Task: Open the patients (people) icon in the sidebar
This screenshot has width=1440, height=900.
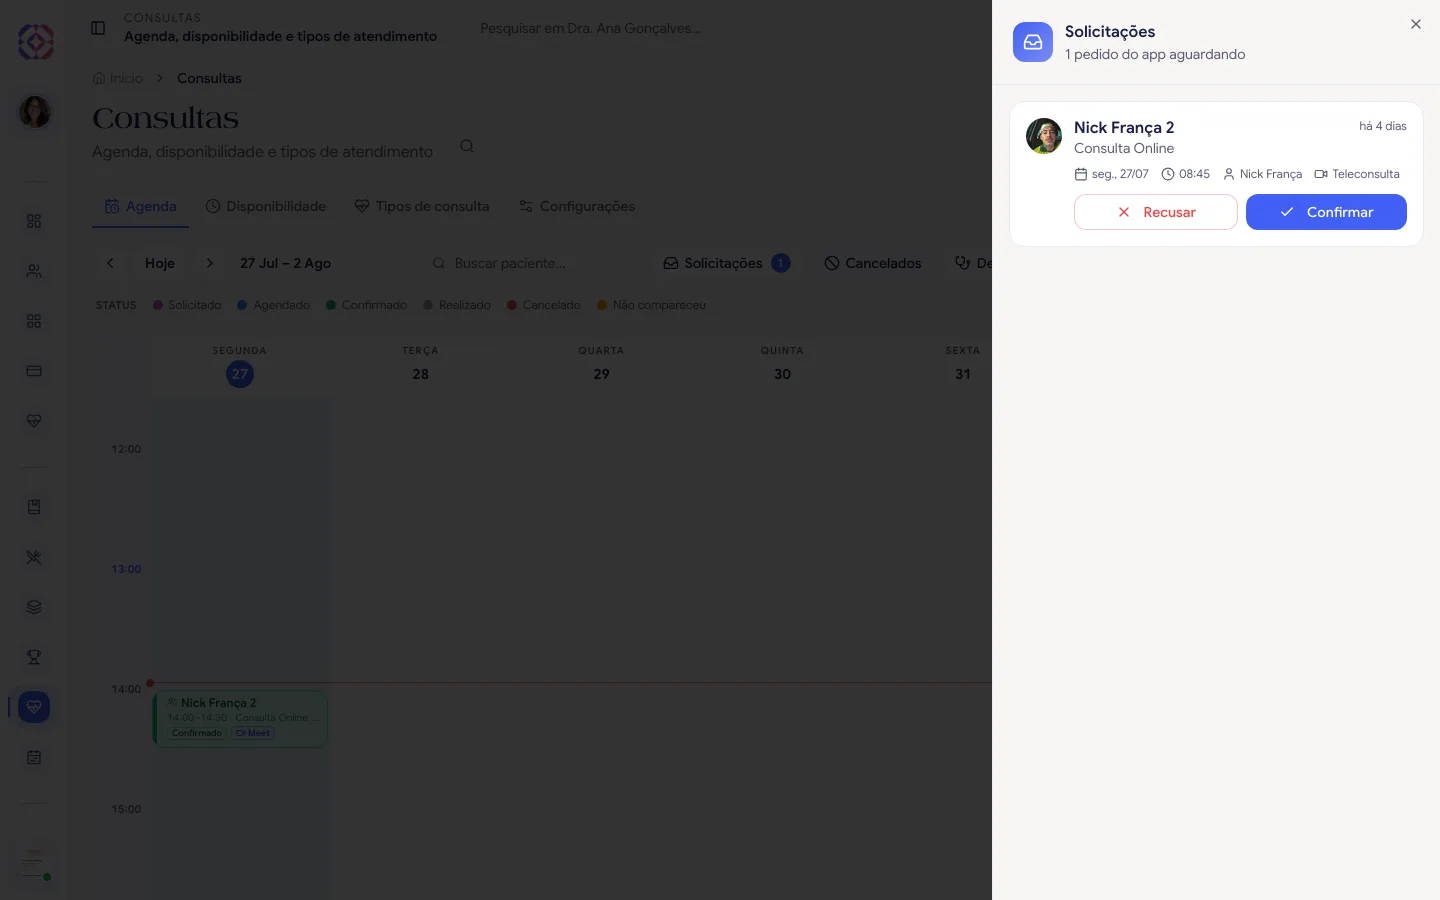Action: [34, 271]
